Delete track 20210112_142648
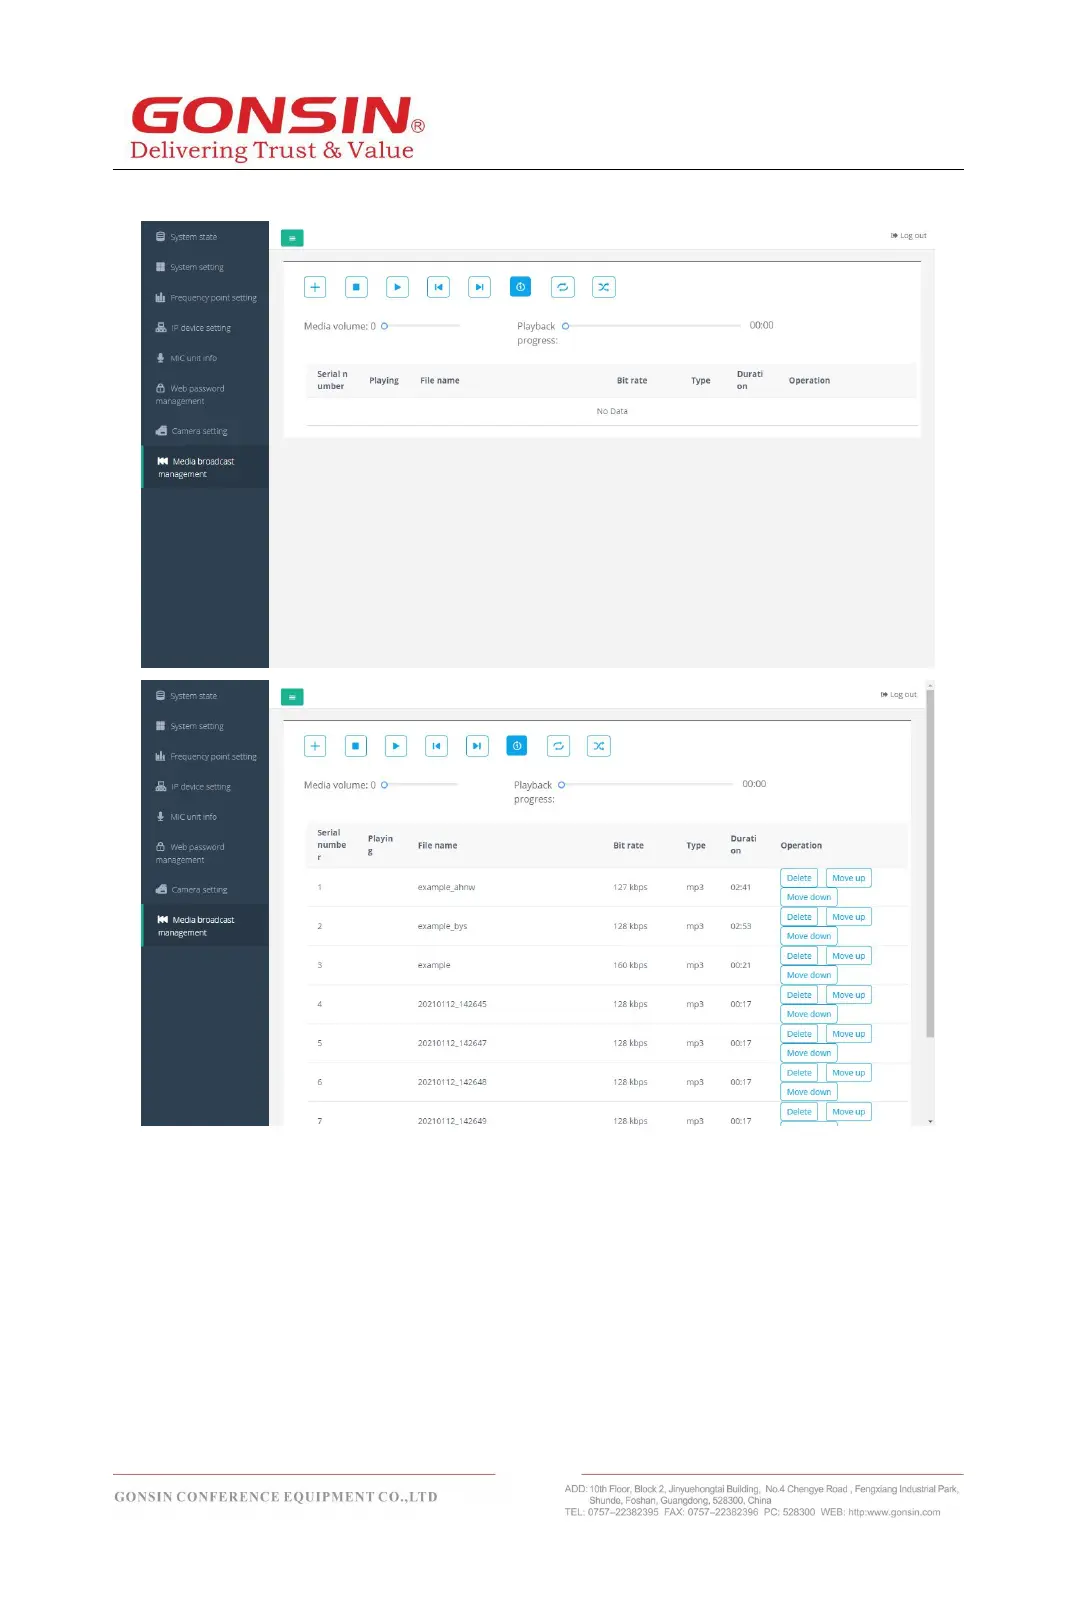This screenshot has width=1077, height=1616. (799, 1073)
